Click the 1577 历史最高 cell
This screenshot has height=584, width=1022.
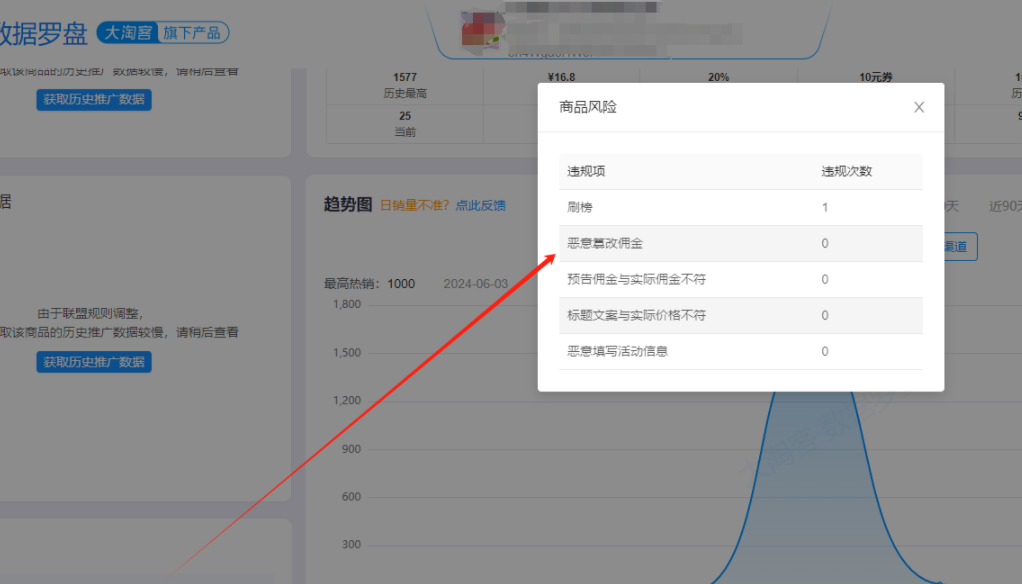point(405,85)
